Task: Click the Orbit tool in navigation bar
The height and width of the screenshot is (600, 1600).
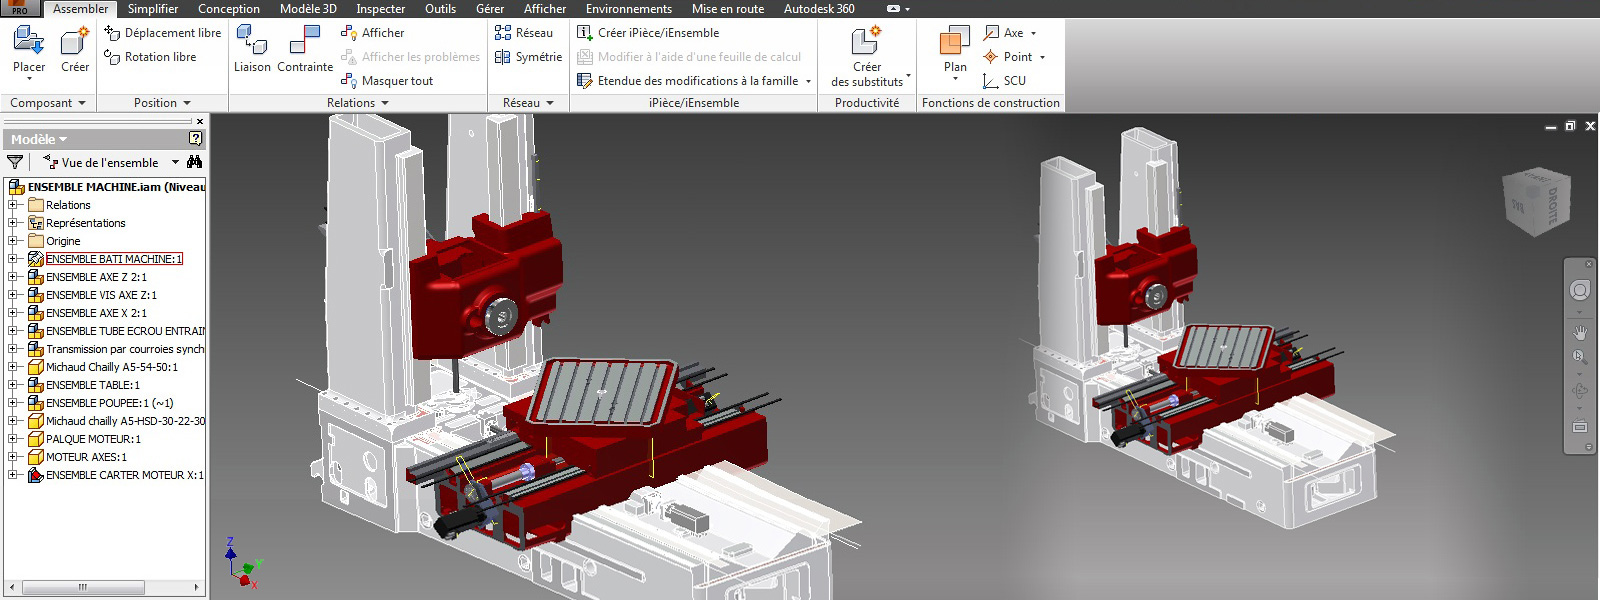Action: (1580, 391)
